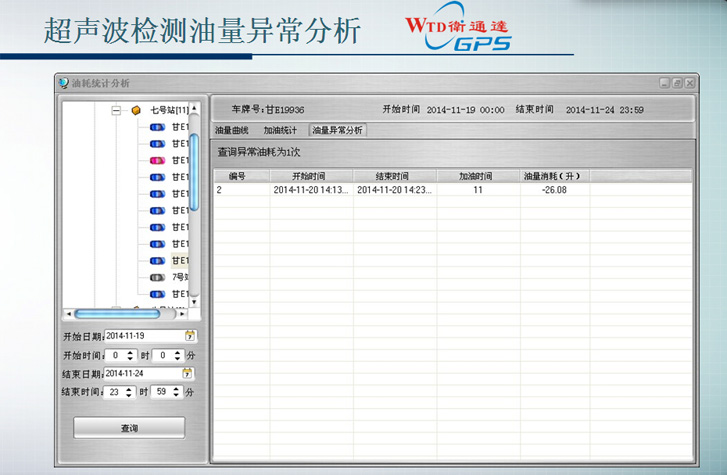
Task: Open the calendar picker for 结束日期
Action: tap(188, 373)
